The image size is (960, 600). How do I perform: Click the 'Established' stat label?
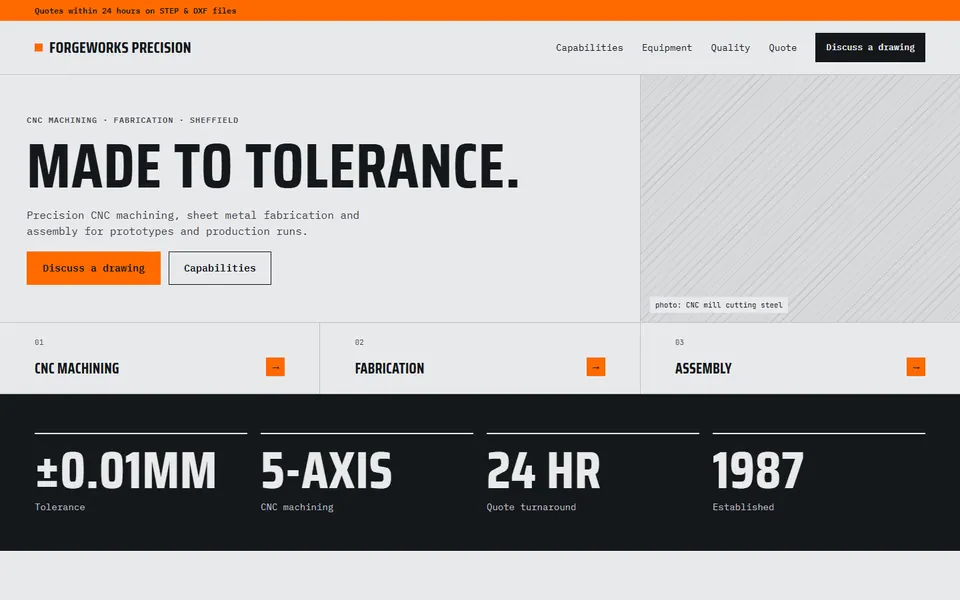pos(743,507)
